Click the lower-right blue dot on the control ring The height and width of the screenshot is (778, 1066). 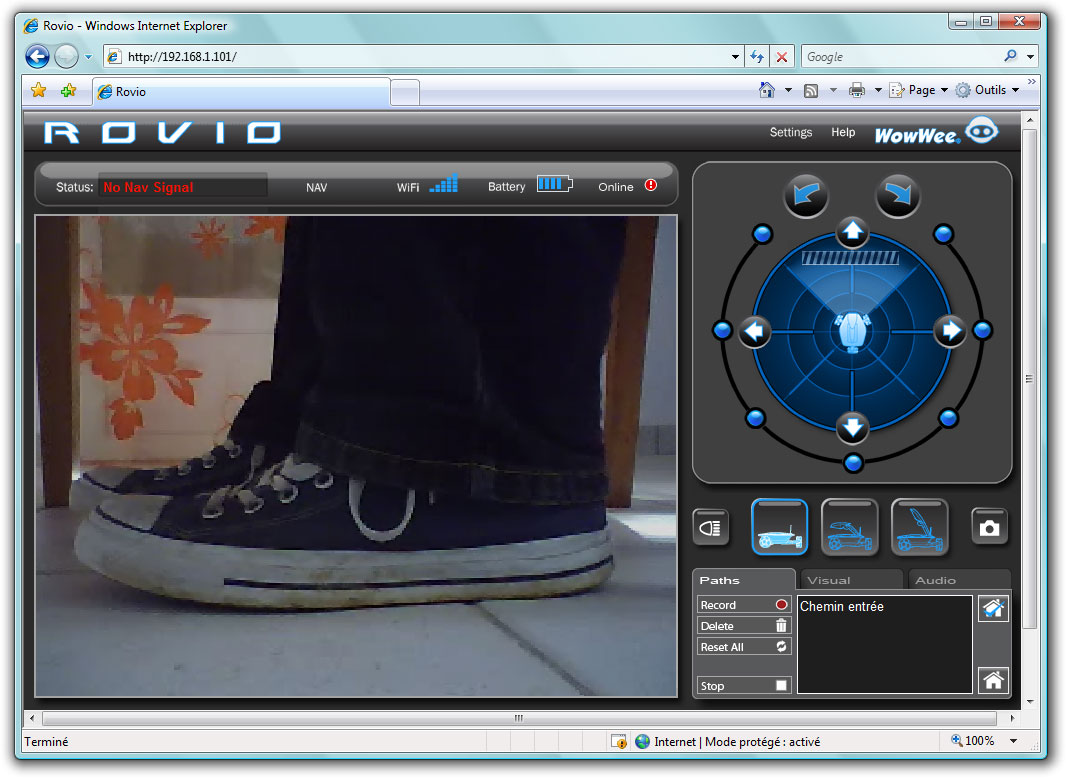click(948, 418)
